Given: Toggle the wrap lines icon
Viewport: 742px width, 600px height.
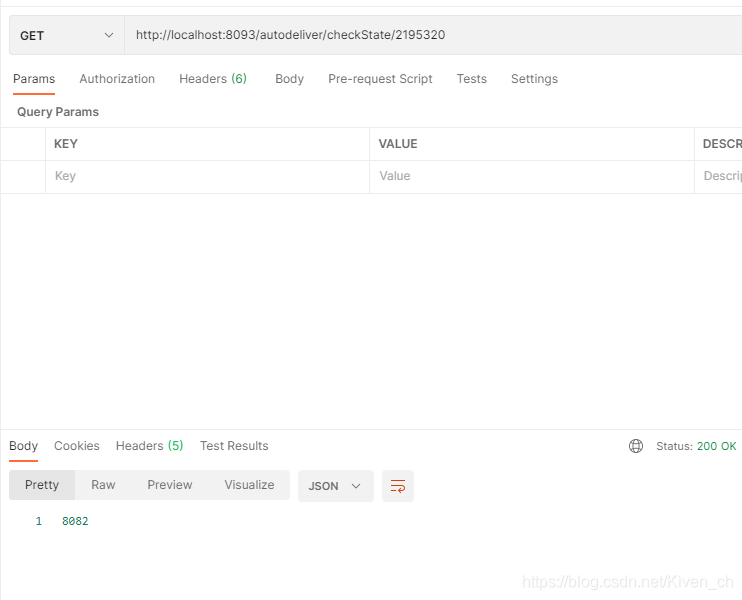Looking at the screenshot, I should 398,486.
